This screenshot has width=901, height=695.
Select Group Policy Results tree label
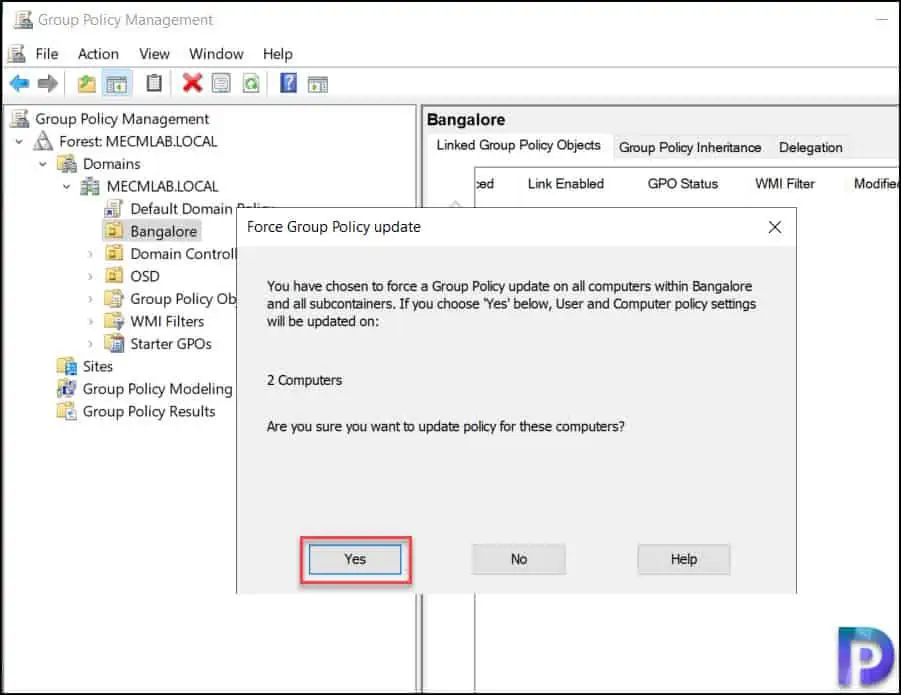click(x=149, y=411)
